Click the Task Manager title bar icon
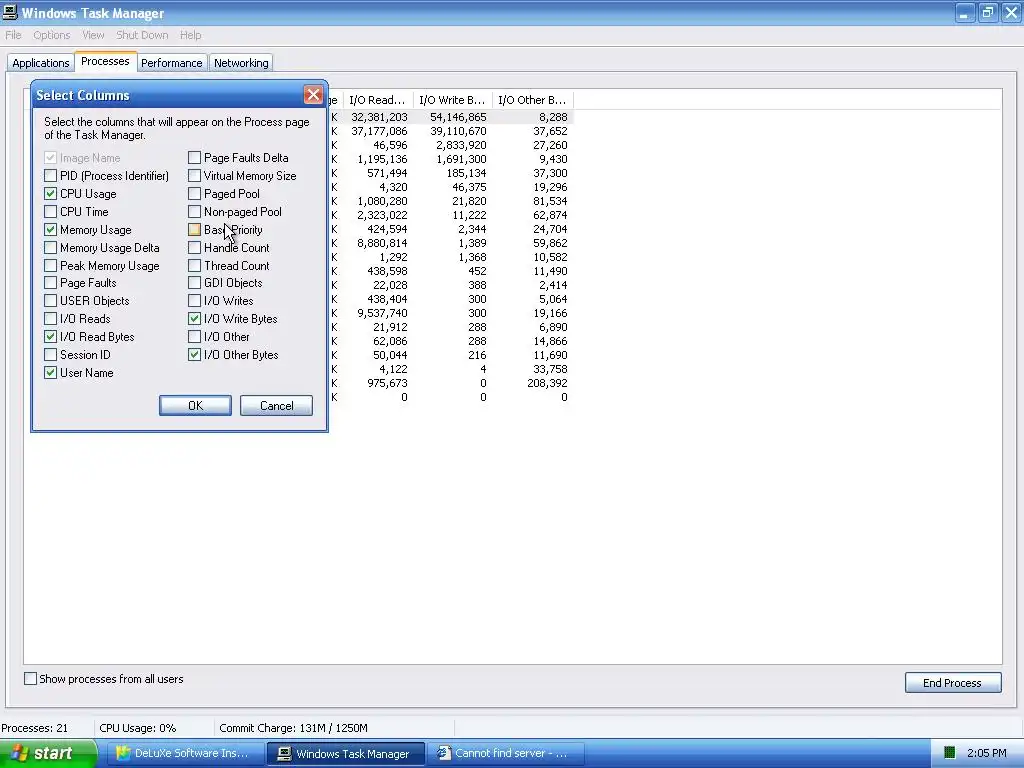1024x768 pixels. (x=10, y=12)
